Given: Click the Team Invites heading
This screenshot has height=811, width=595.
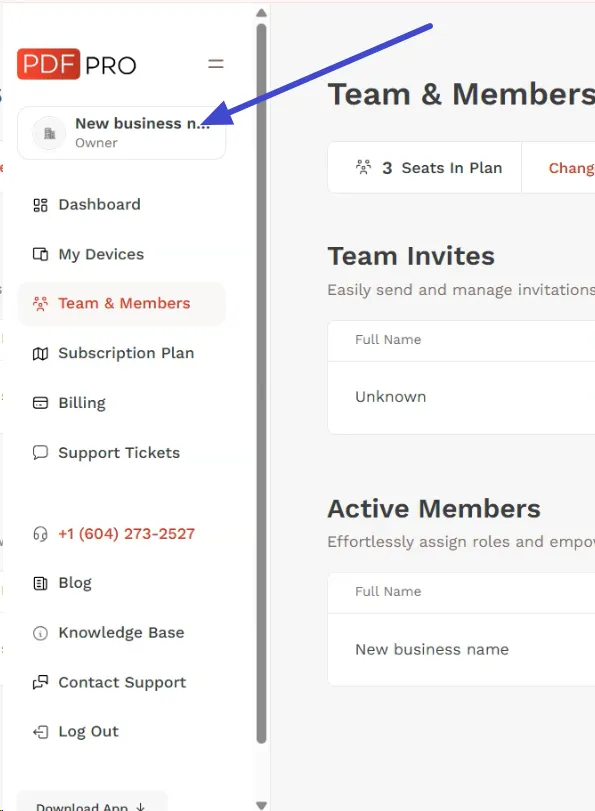Looking at the screenshot, I should [x=411, y=256].
